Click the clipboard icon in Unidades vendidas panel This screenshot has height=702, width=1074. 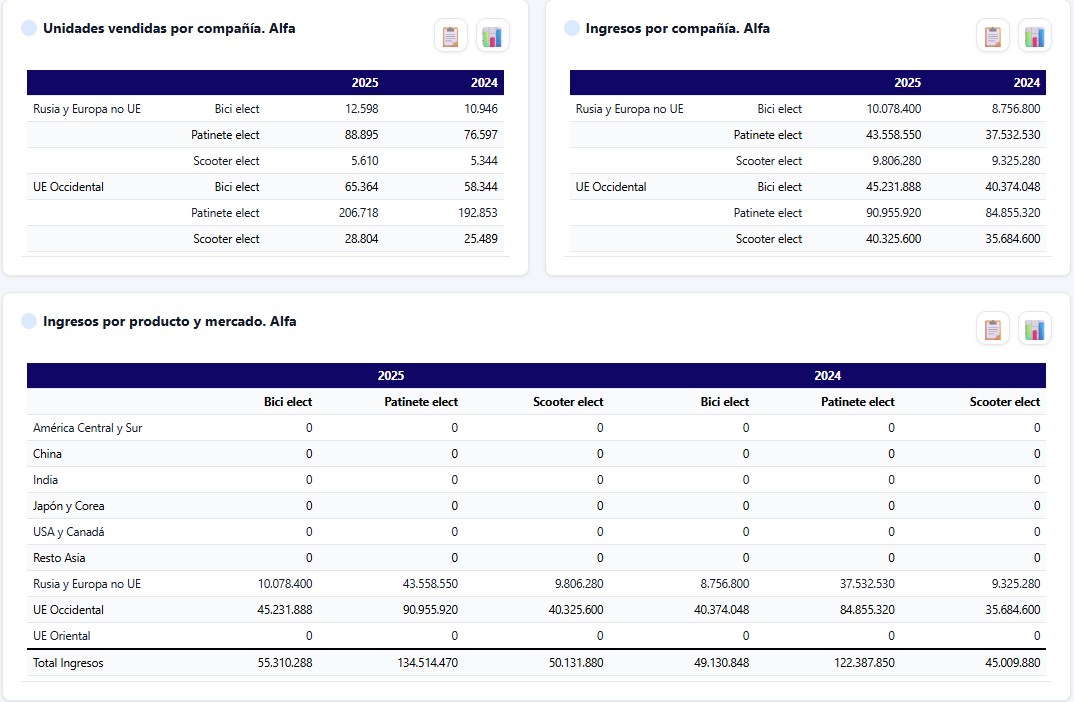[450, 36]
